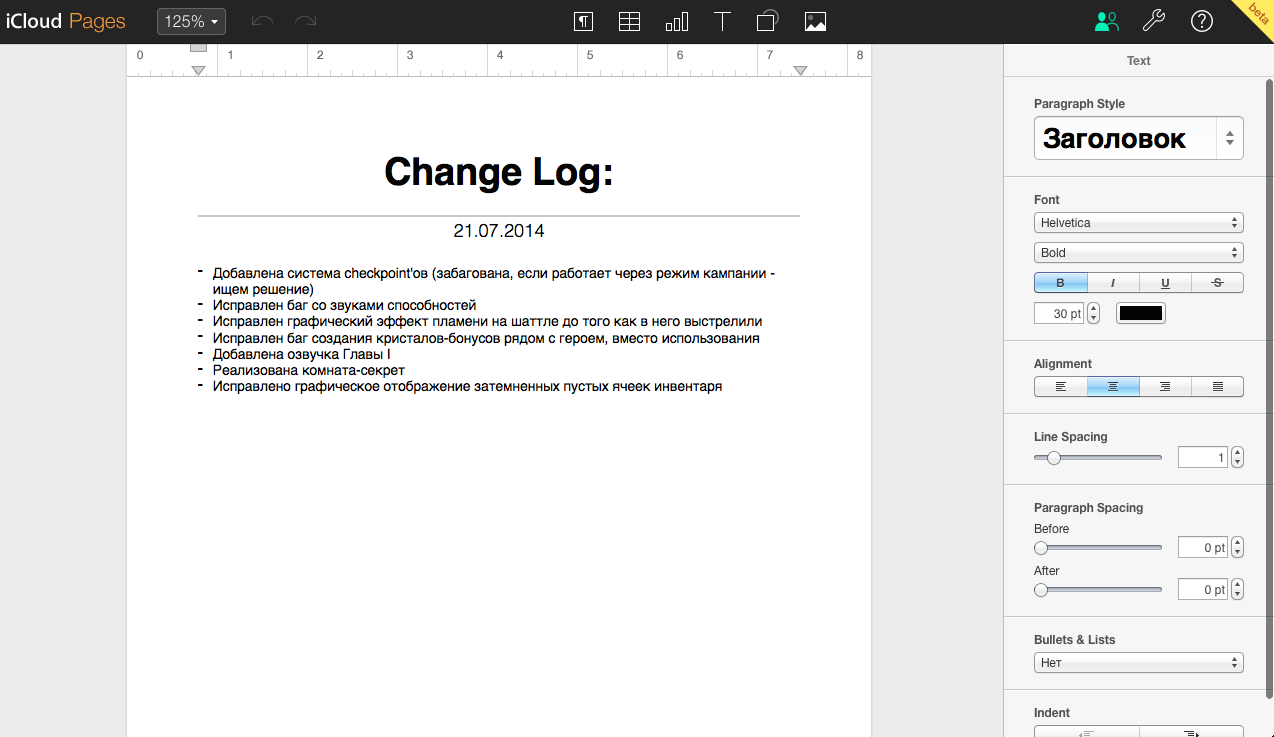The width and height of the screenshot is (1274, 737).
Task: Open the help question mark
Action: click(1202, 21)
